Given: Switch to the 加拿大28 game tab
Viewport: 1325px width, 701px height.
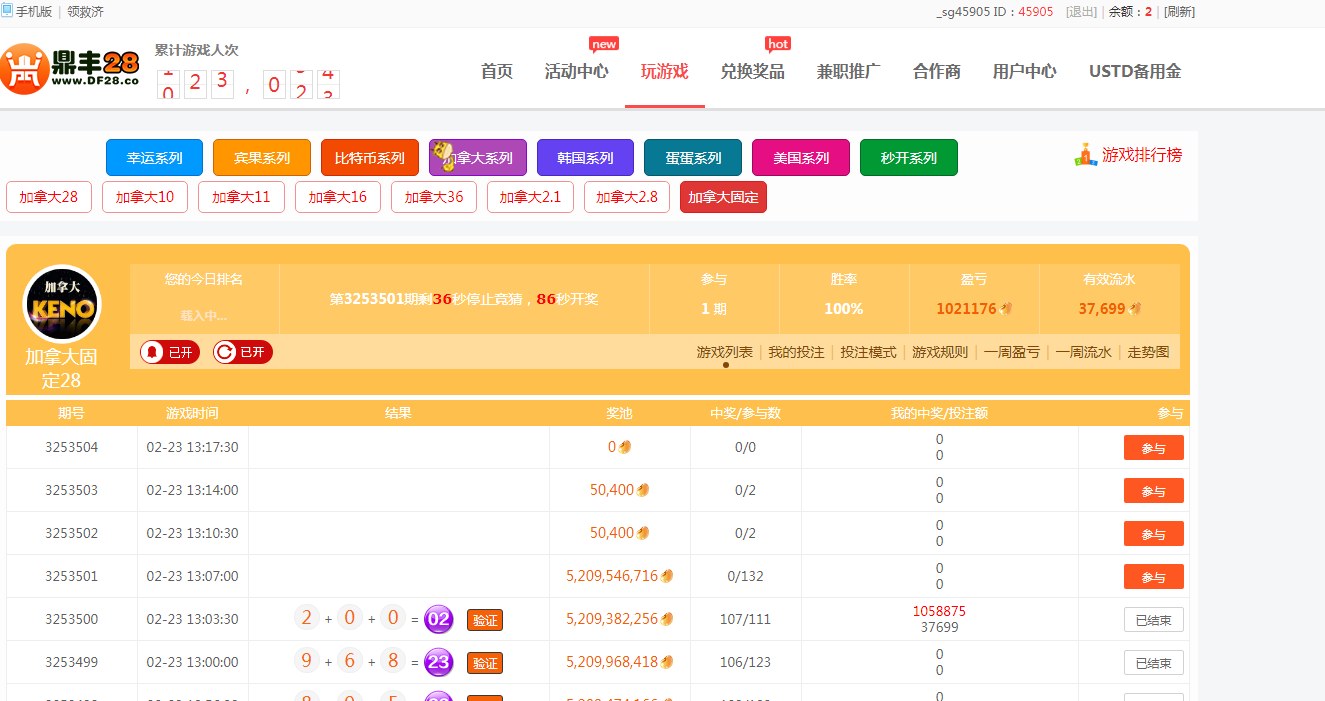Looking at the screenshot, I should pyautogui.click(x=48, y=197).
